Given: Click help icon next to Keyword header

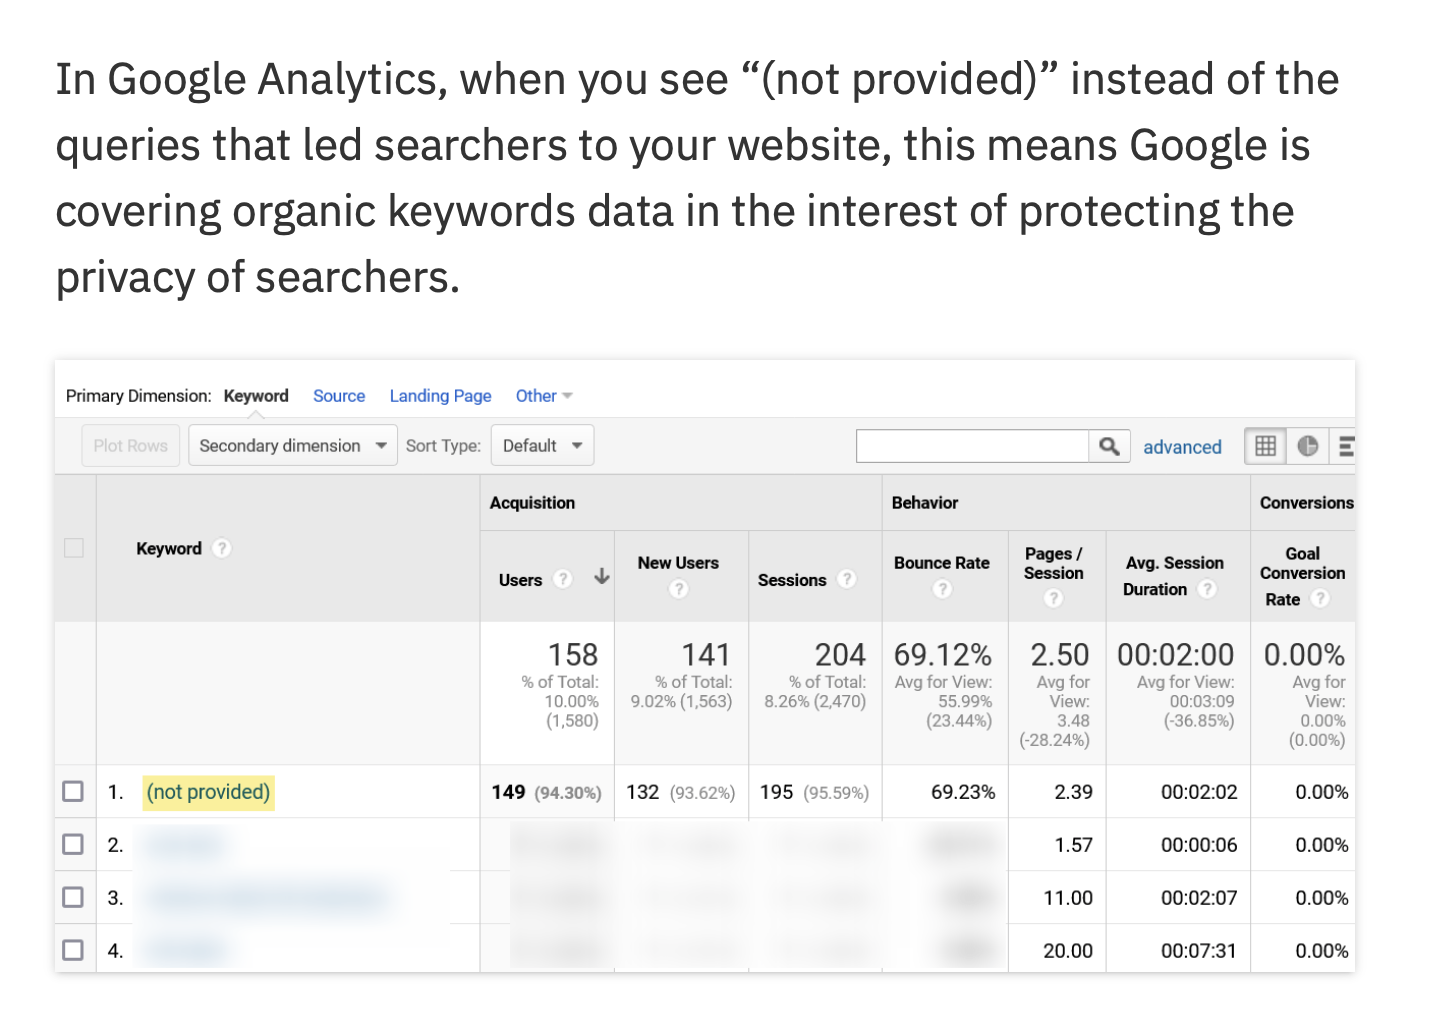Looking at the screenshot, I should tap(222, 548).
